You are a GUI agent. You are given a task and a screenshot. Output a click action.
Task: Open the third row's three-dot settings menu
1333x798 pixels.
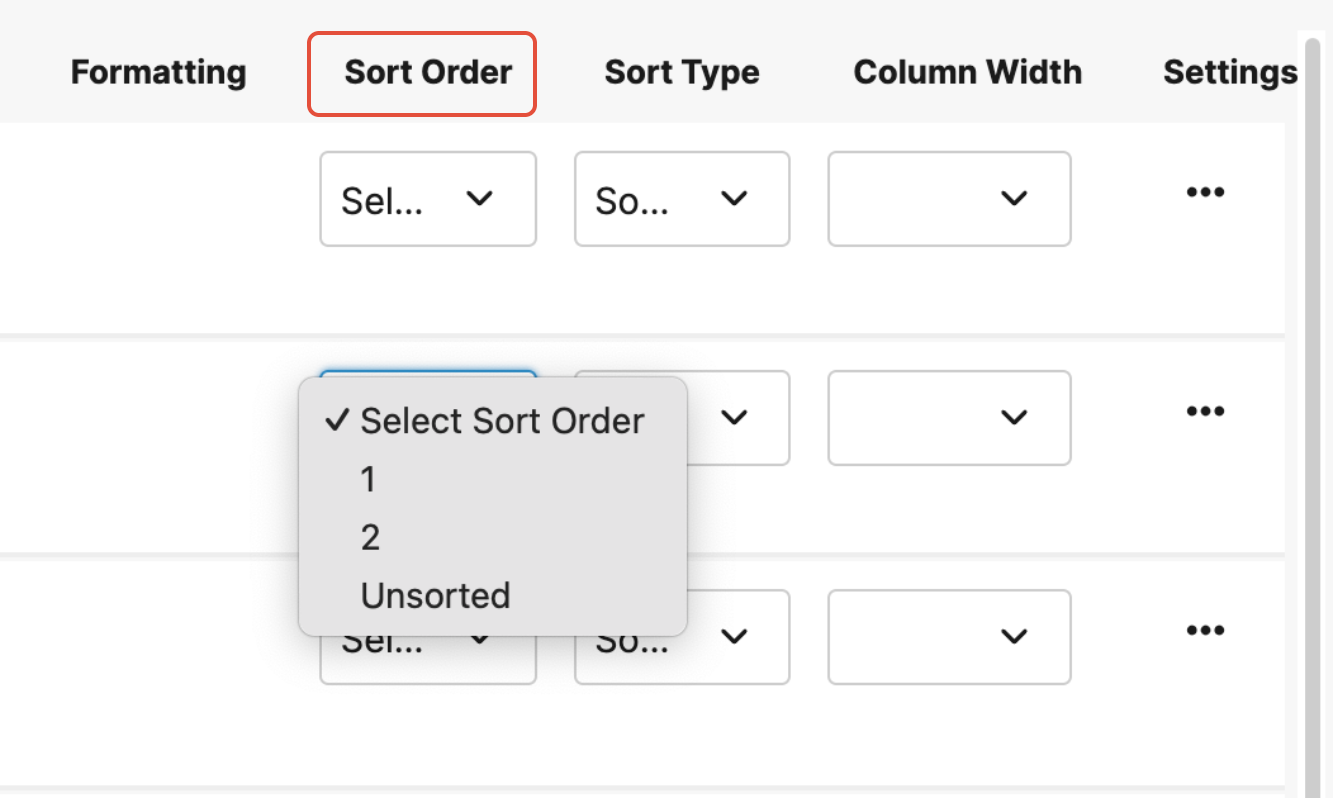point(1205,630)
